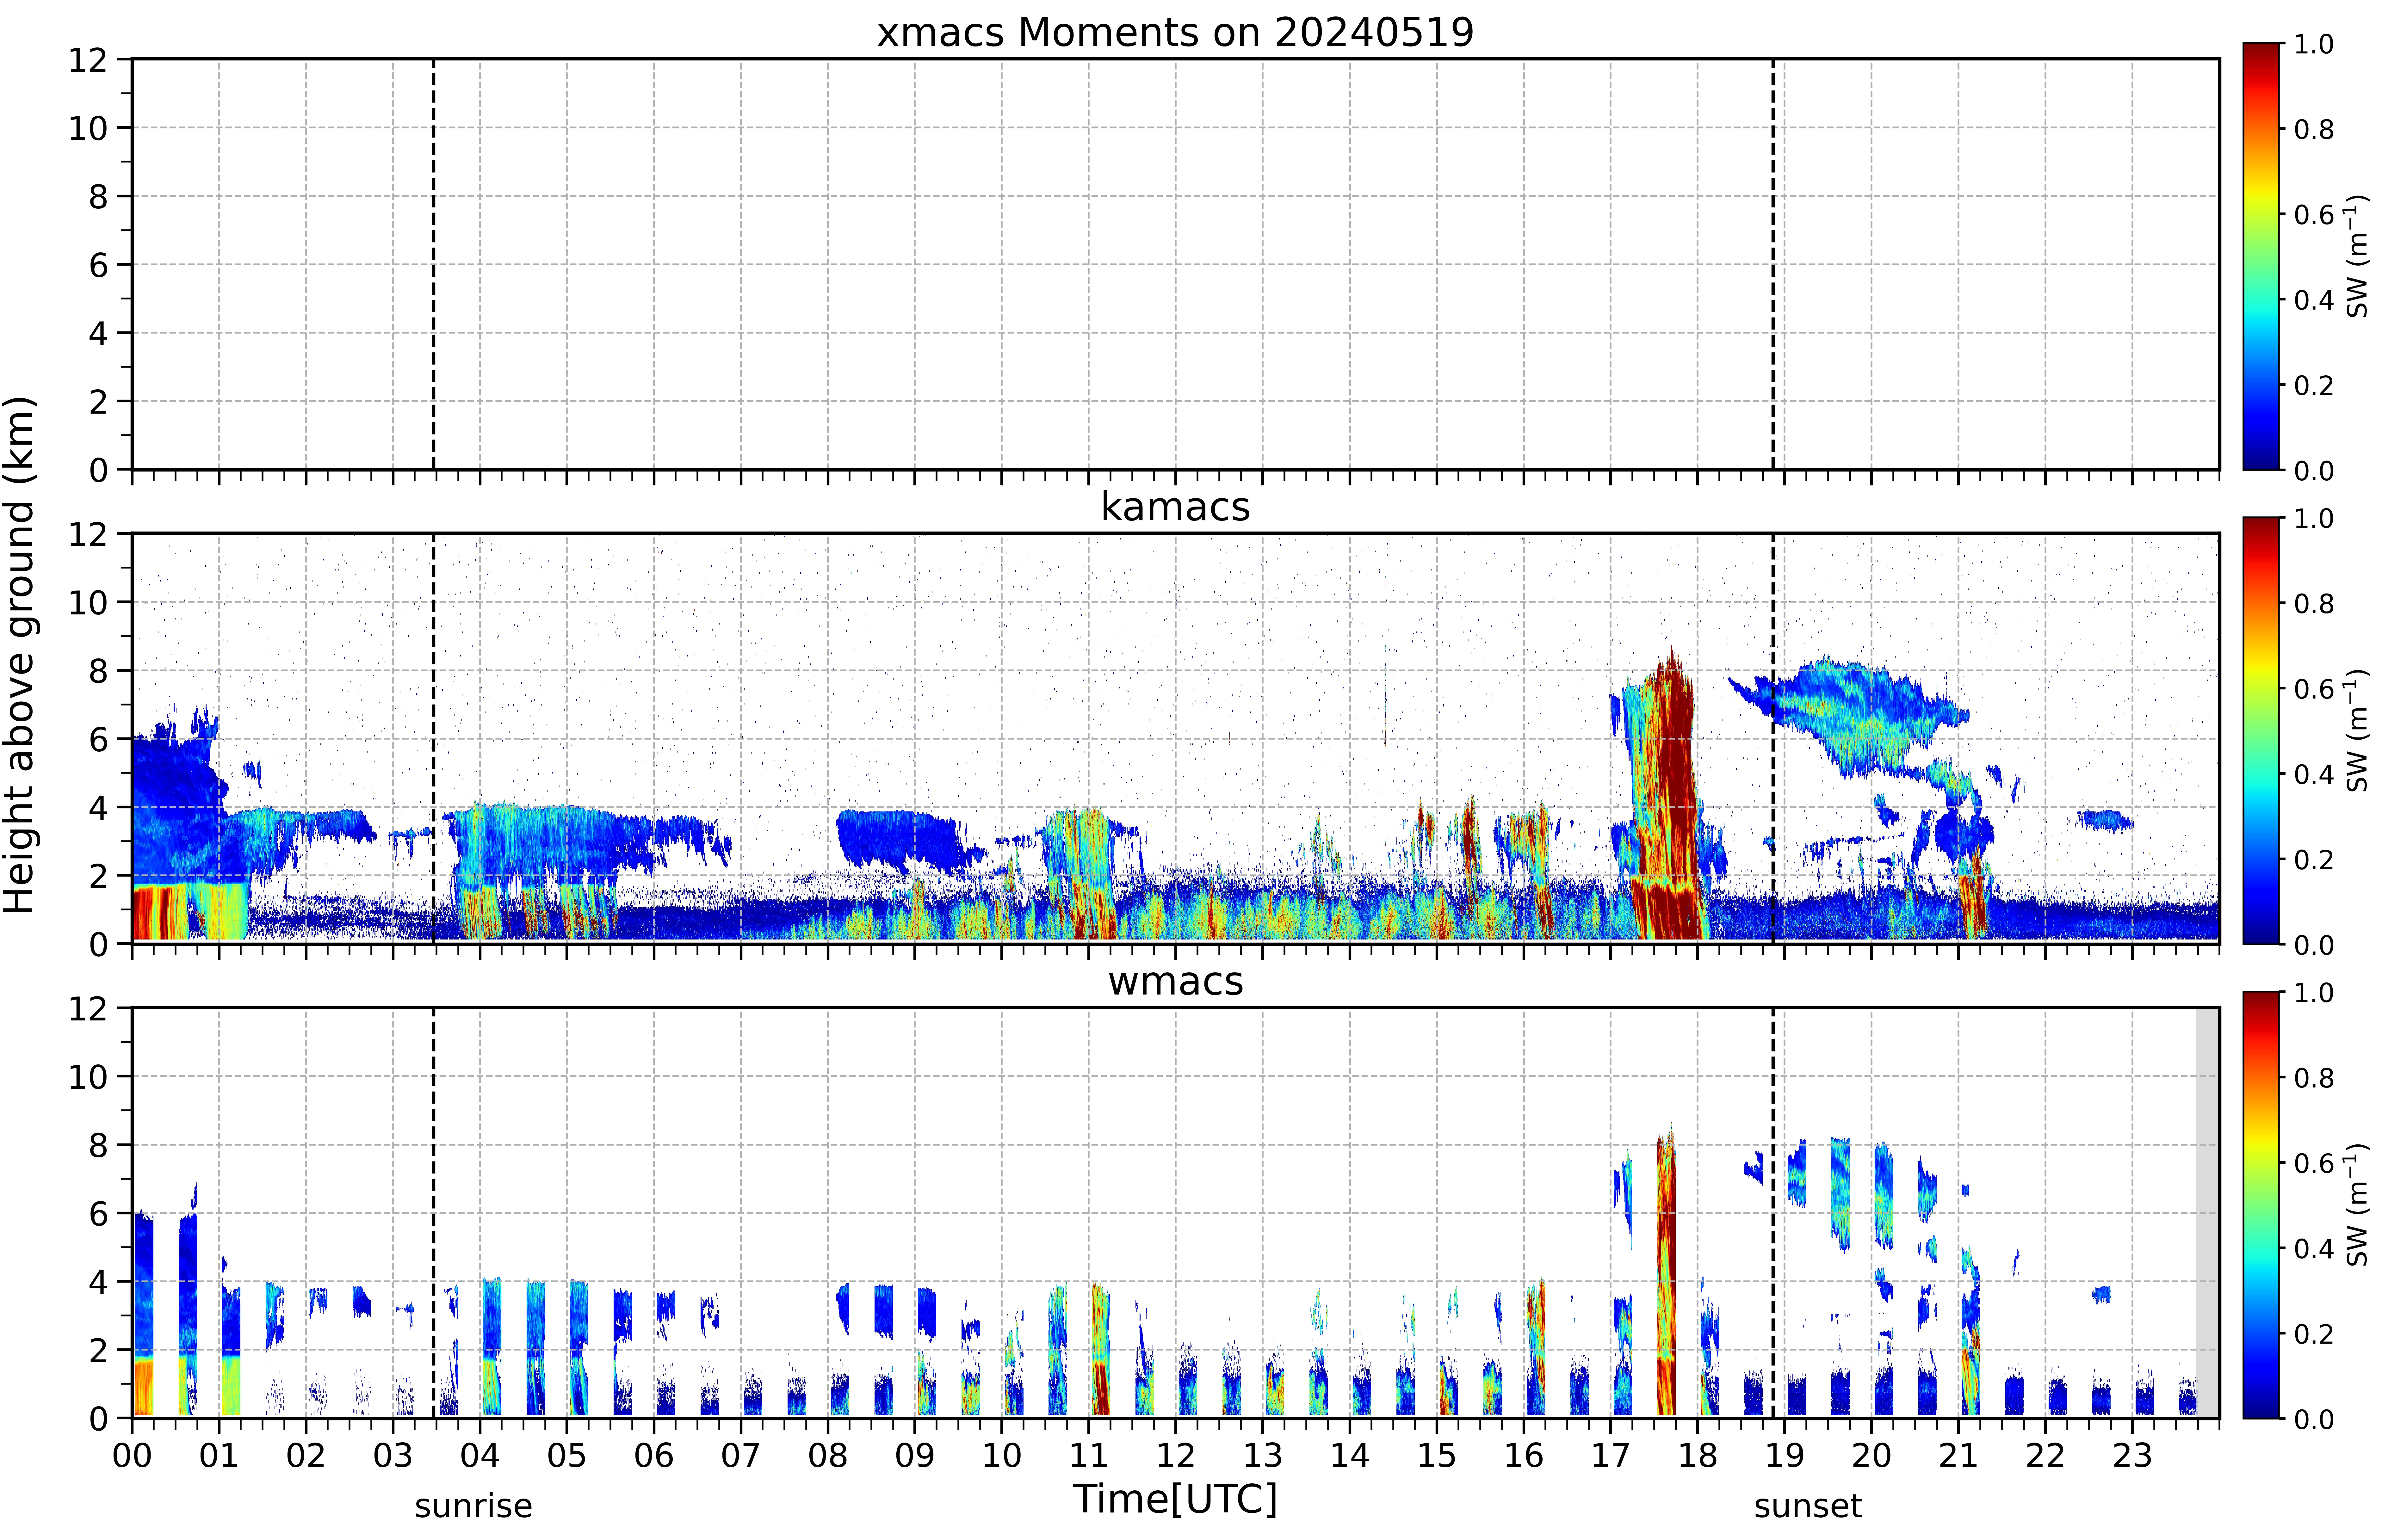This screenshot has width=2388, height=1540.
Task: Click height tick '8' of kamacs panel
Action: [x=98, y=671]
